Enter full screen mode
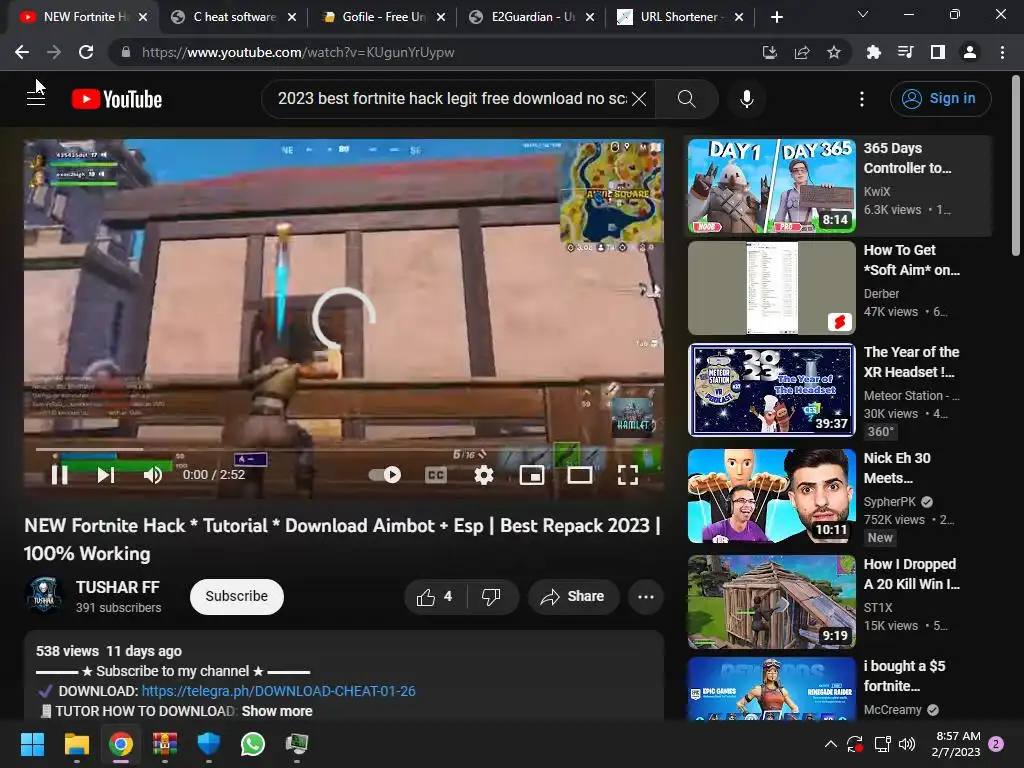This screenshot has width=1024, height=768. click(628, 475)
